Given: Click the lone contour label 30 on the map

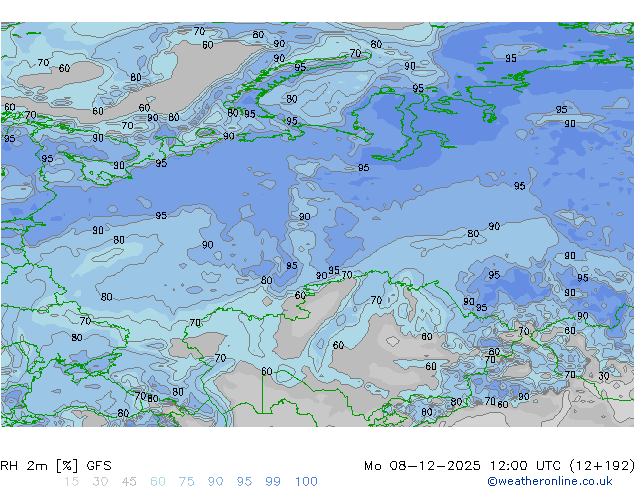Looking at the screenshot, I should click(x=604, y=376).
